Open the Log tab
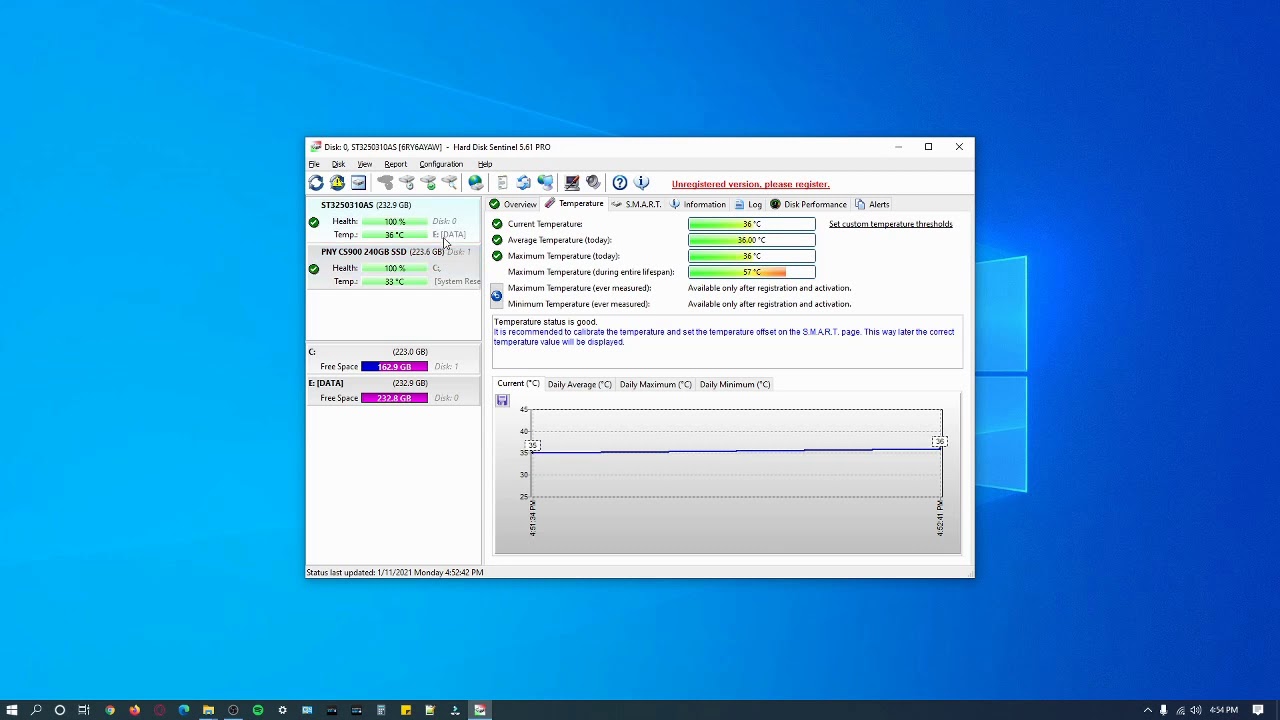1280x720 pixels. point(748,204)
